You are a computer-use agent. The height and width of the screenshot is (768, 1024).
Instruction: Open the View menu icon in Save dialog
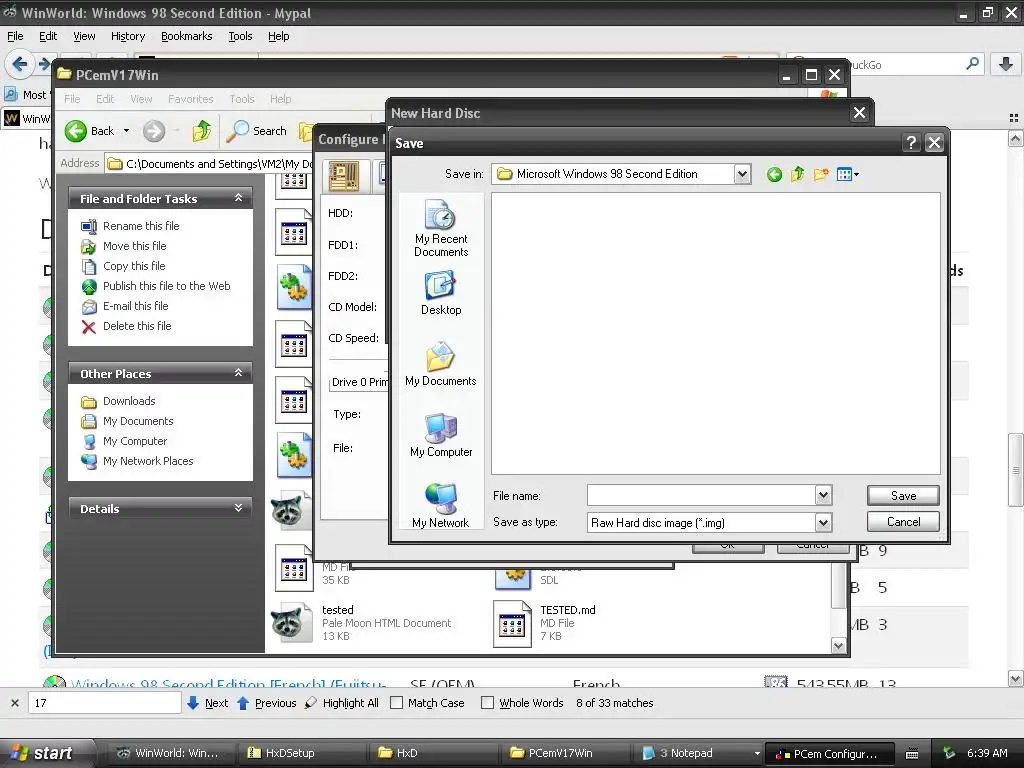coord(848,174)
